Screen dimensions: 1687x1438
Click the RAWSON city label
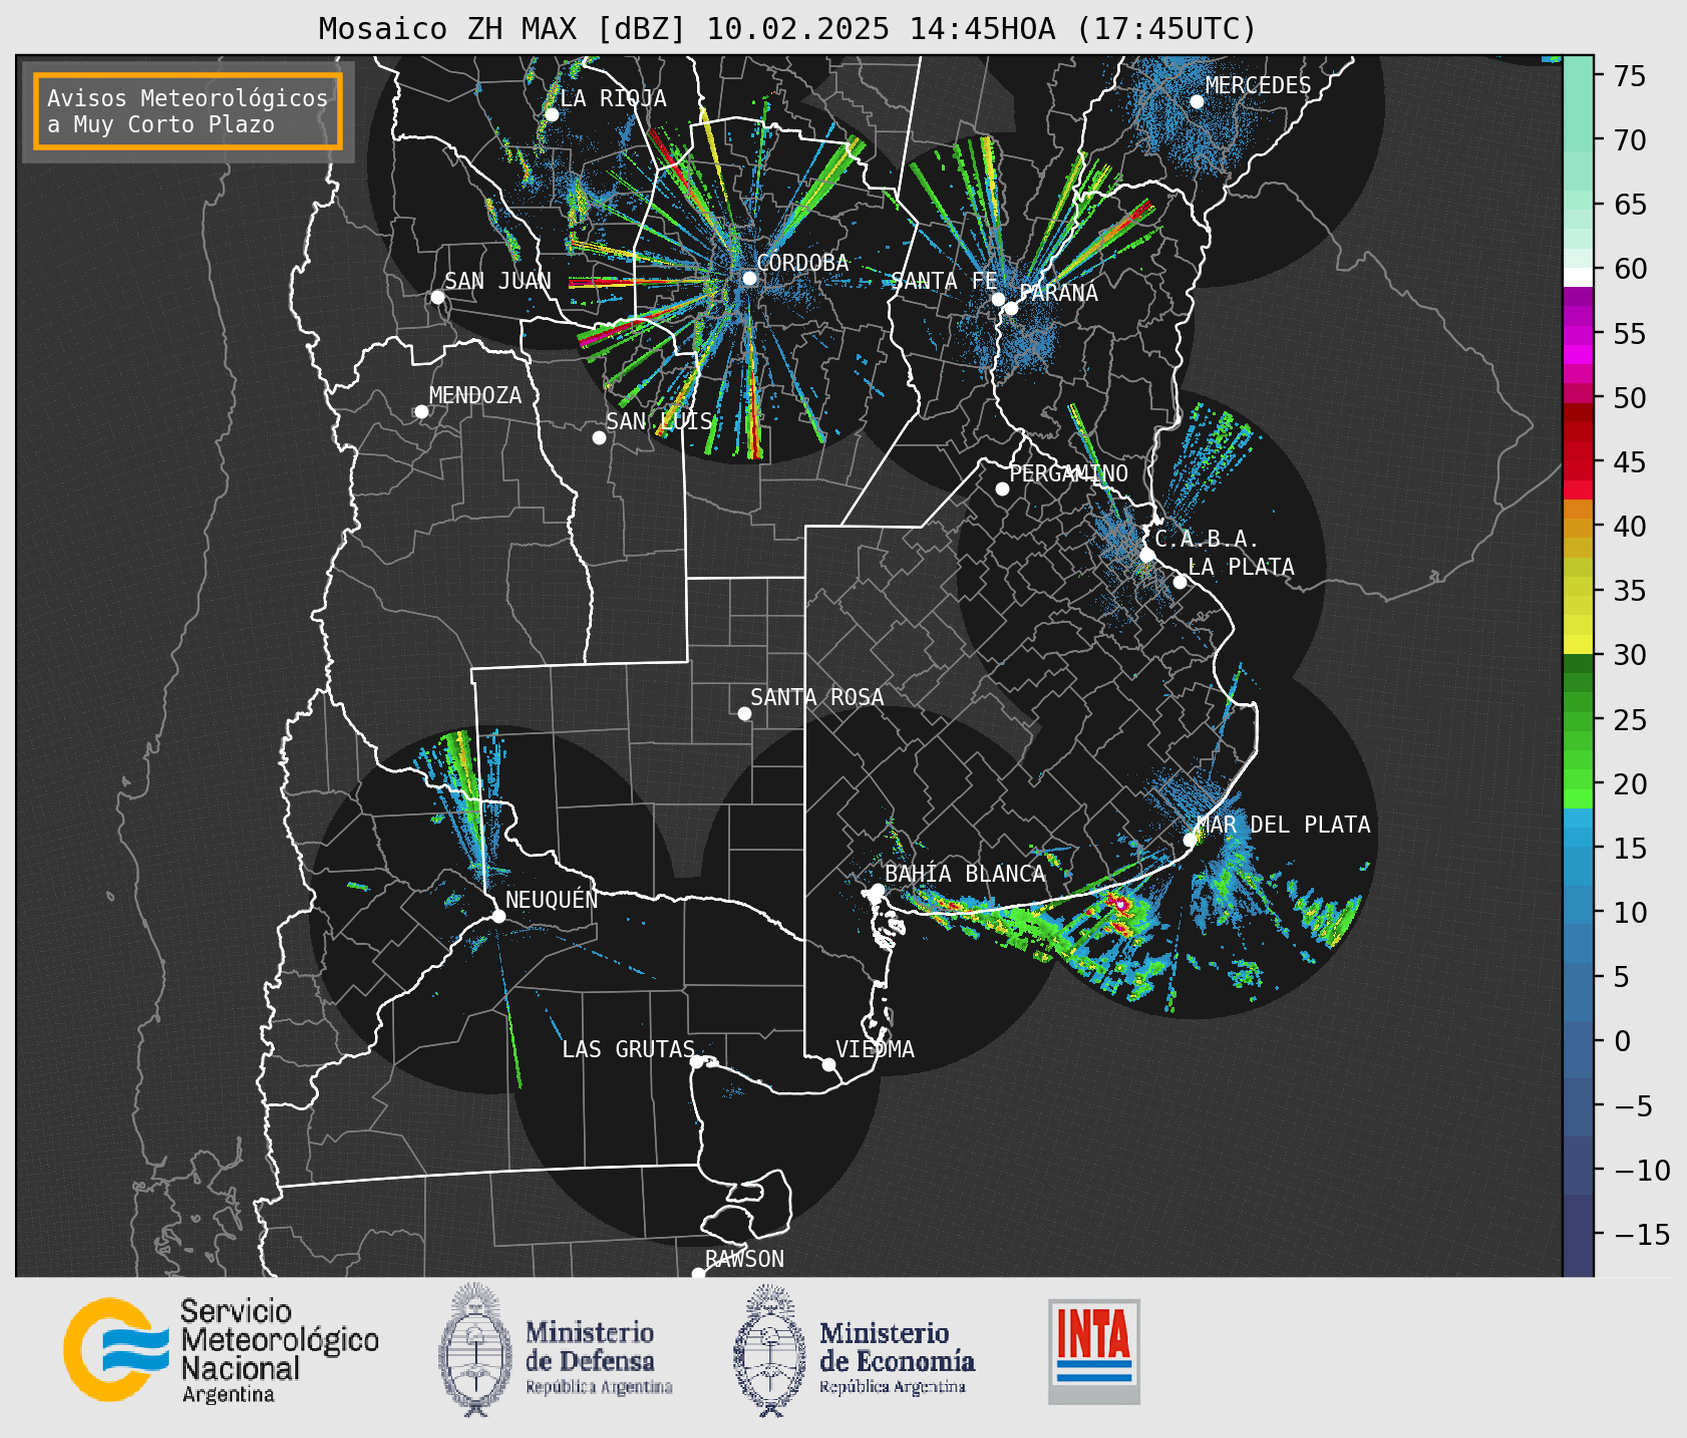(x=745, y=1259)
